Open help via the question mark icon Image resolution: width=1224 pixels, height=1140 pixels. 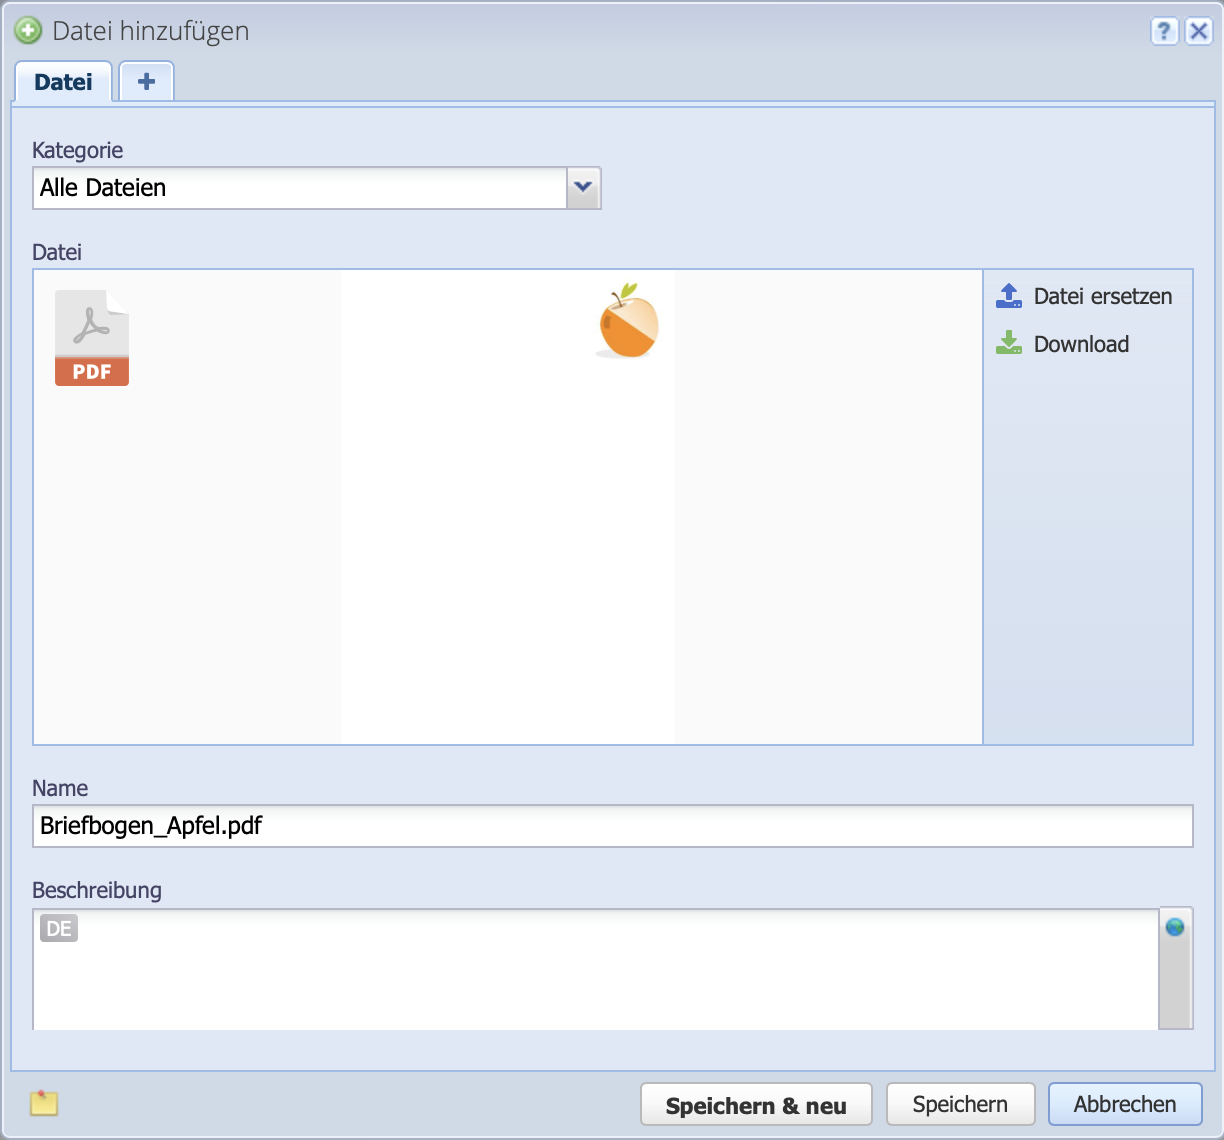[x=1164, y=31]
